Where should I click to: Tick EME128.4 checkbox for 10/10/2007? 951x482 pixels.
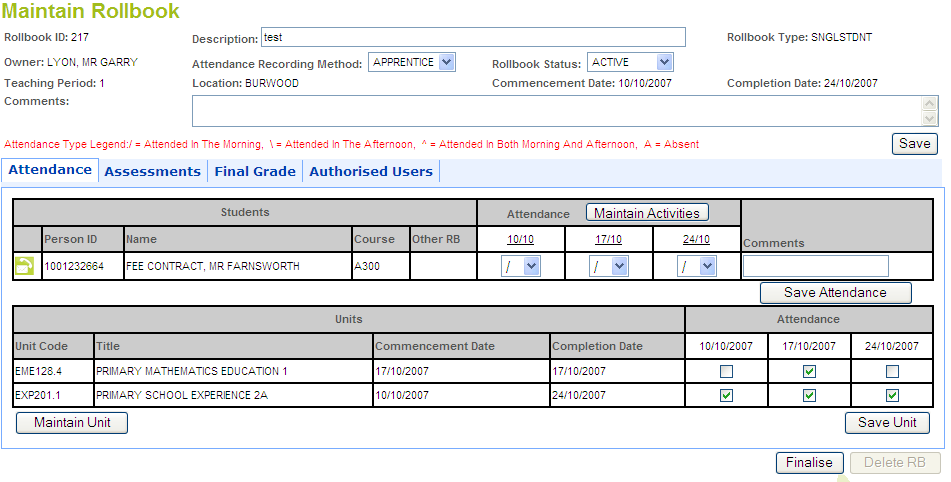click(727, 371)
